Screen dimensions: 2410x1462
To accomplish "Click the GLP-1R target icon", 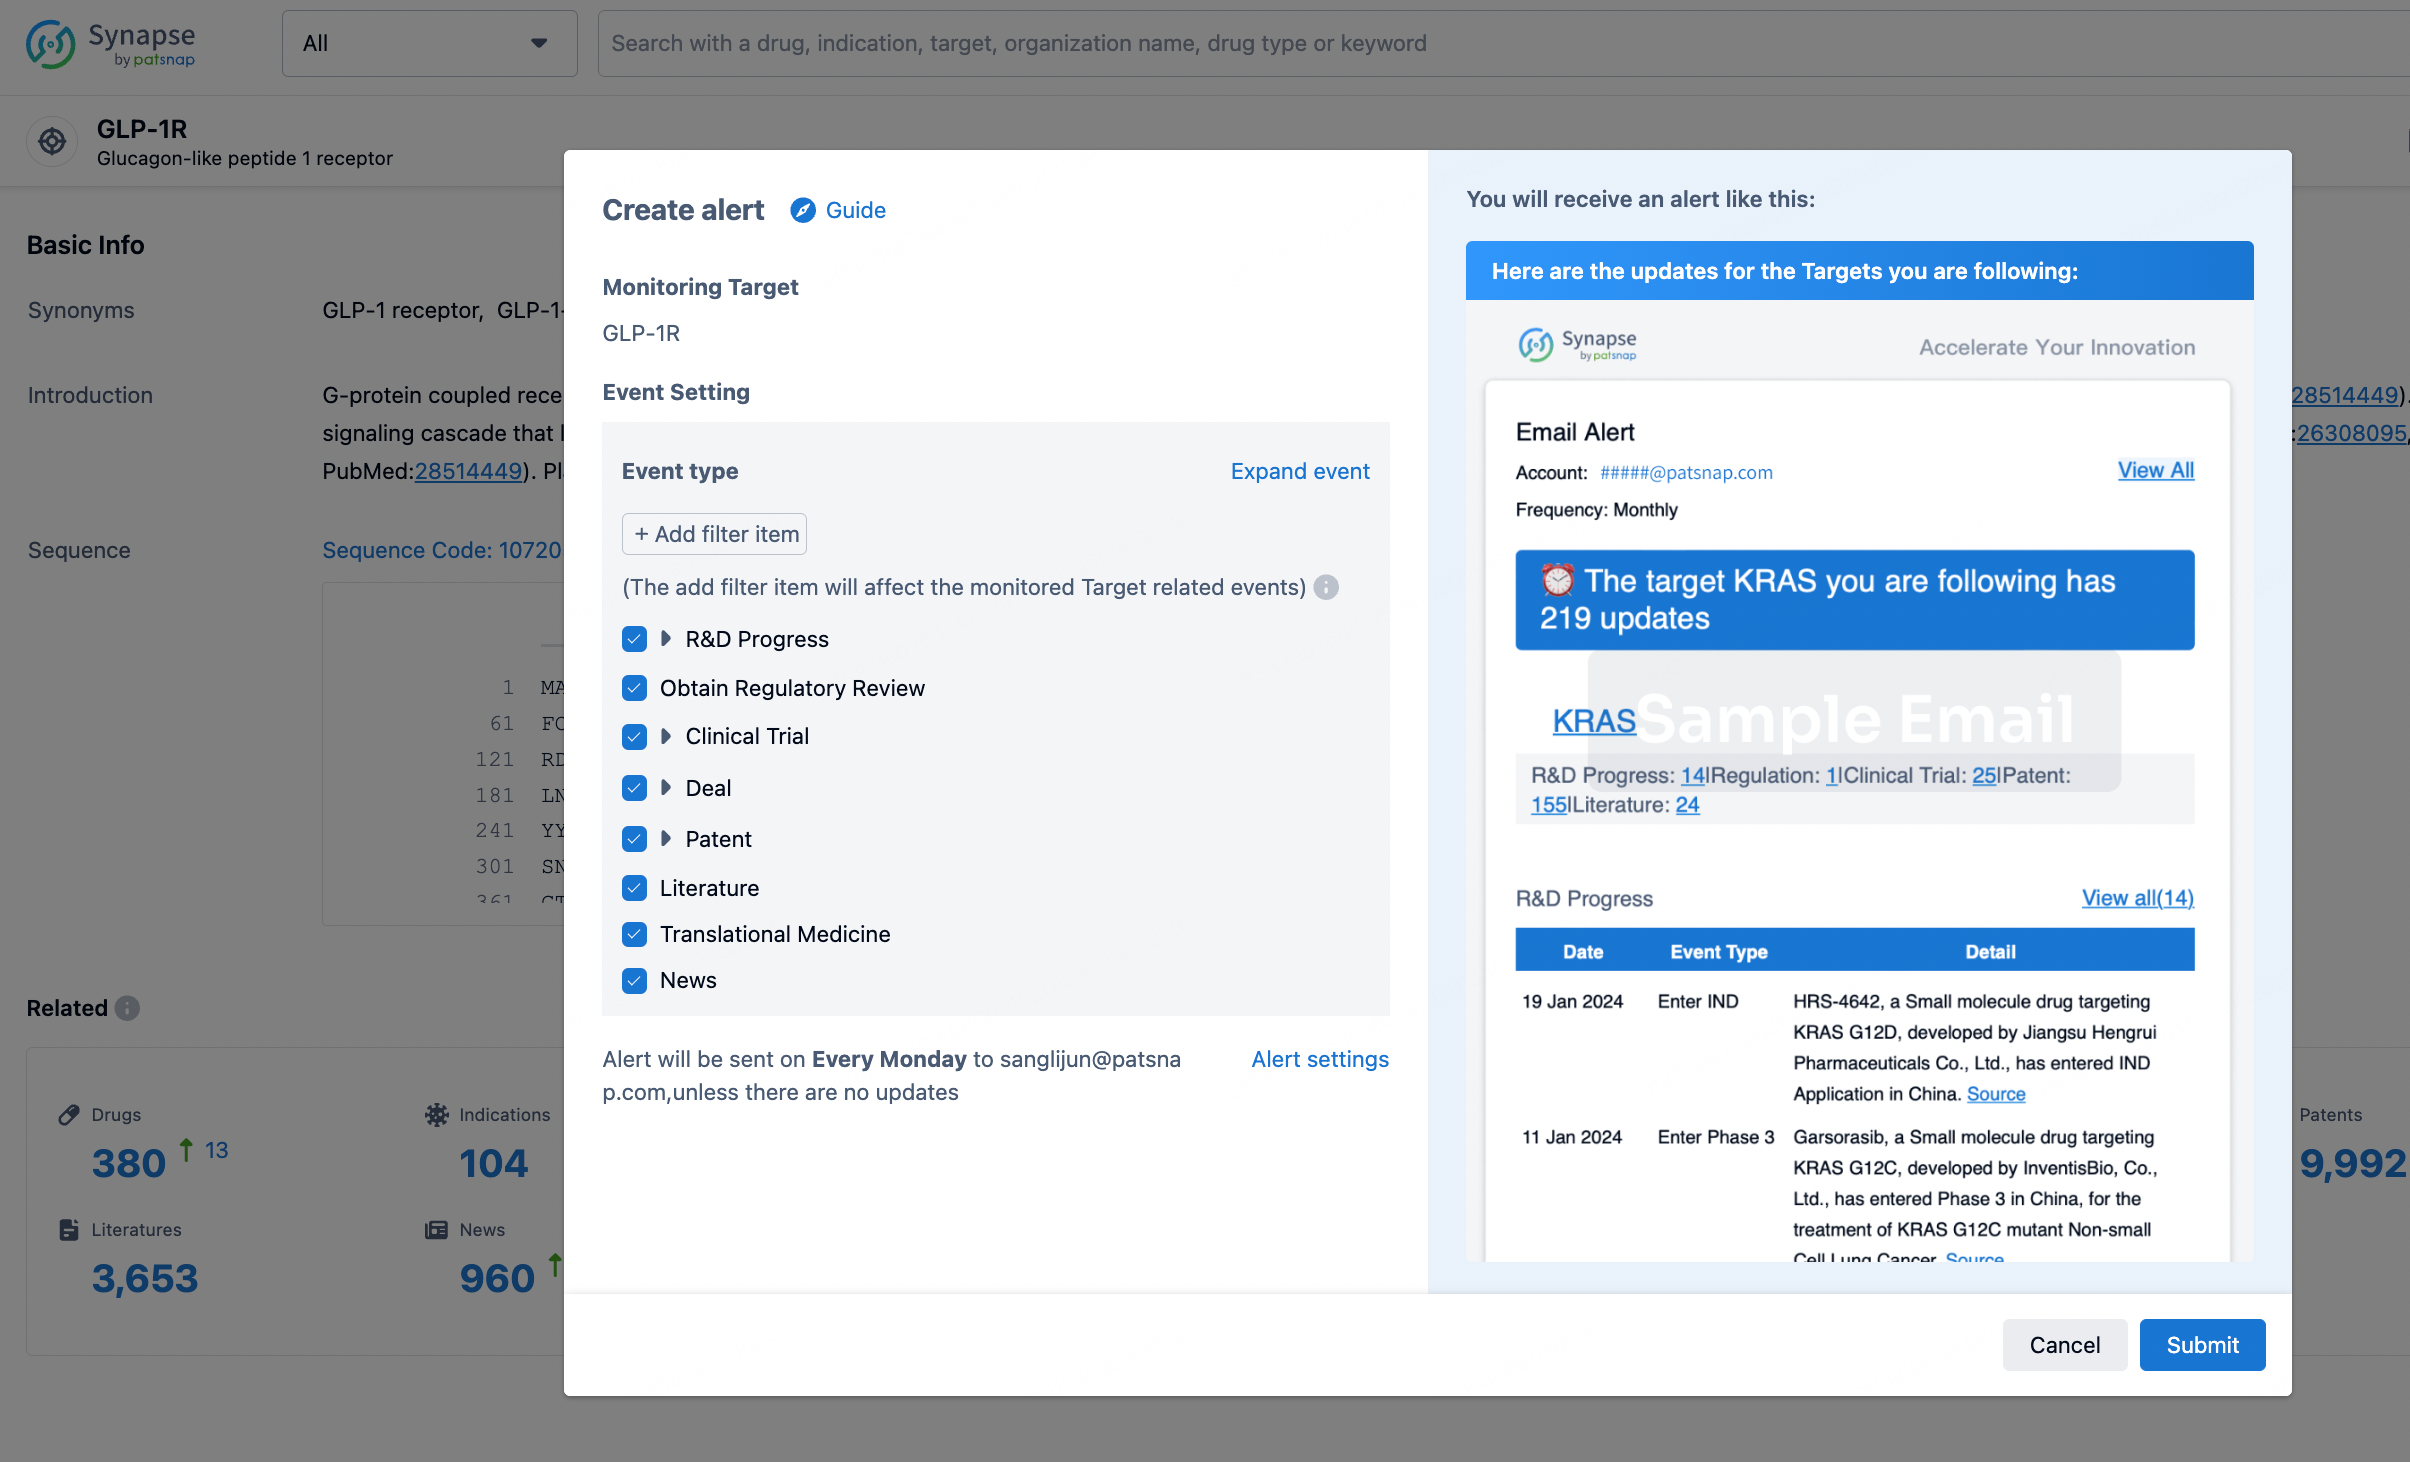I will (x=52, y=142).
